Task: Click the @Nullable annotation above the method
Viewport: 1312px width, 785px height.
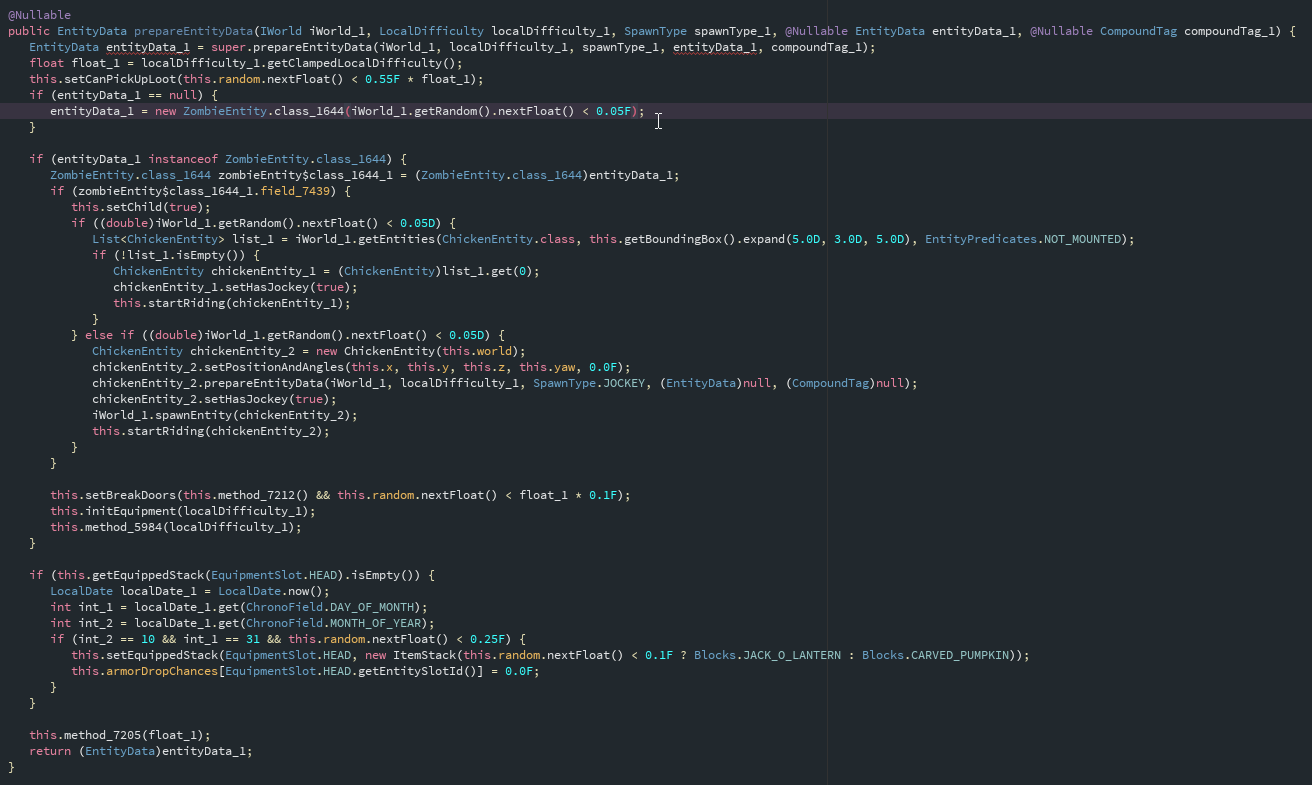Action: click(38, 14)
